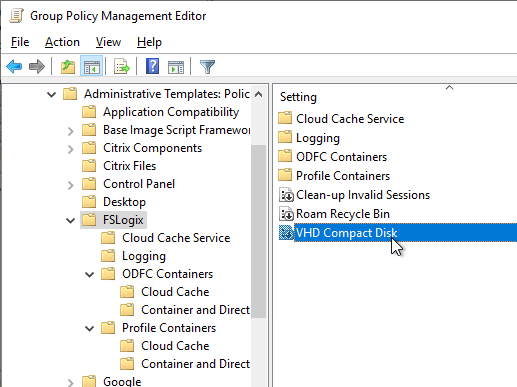Viewport: 517px width, 387px height.
Task: Select Citrix Components in the tree
Action: point(152,148)
